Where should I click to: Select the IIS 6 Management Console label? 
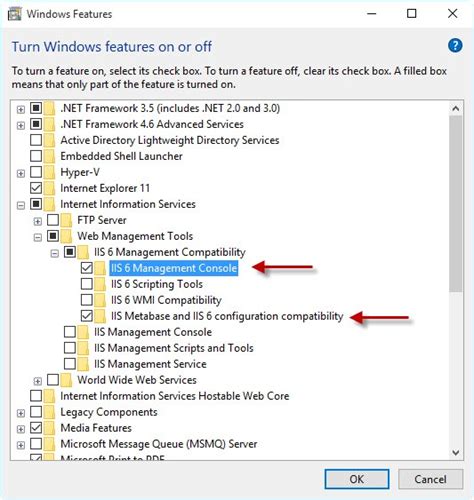(x=174, y=268)
